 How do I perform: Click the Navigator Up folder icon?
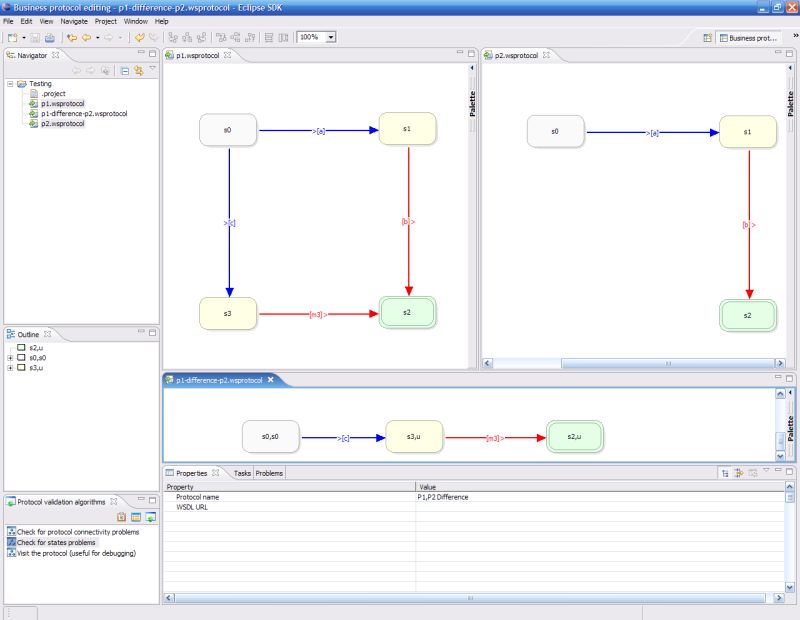click(x=105, y=71)
